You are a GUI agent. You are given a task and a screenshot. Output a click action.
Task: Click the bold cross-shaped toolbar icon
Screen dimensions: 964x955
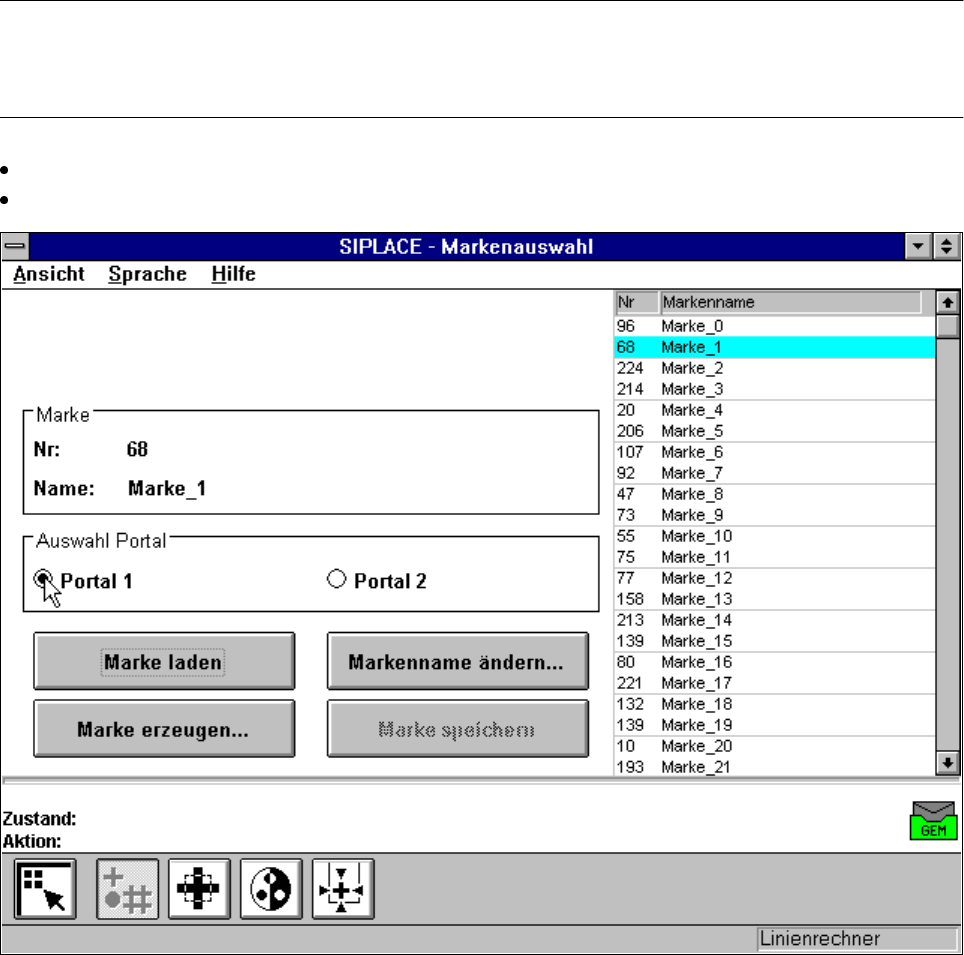point(199,889)
